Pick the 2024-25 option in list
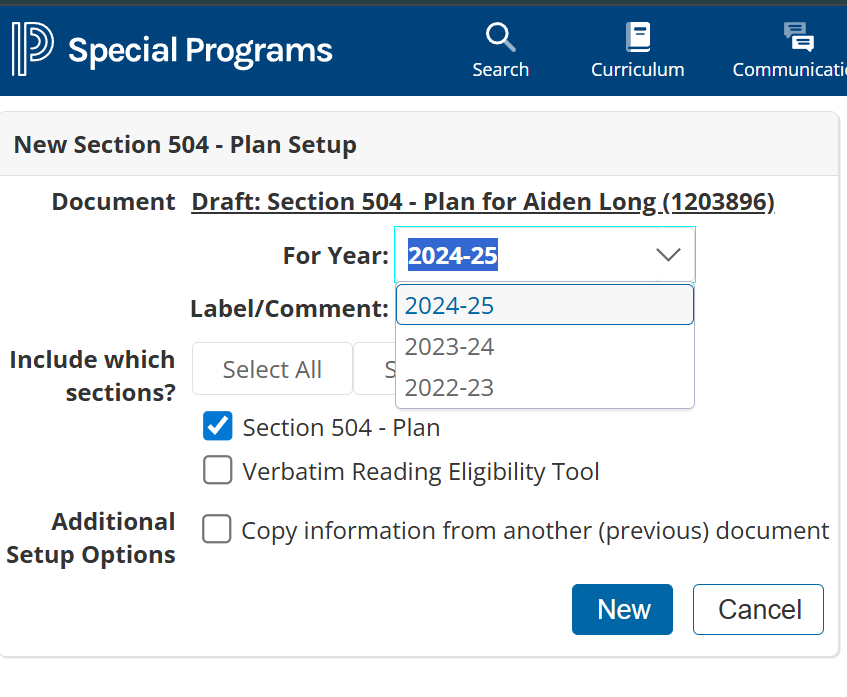This screenshot has height=697, width=847. pos(449,306)
